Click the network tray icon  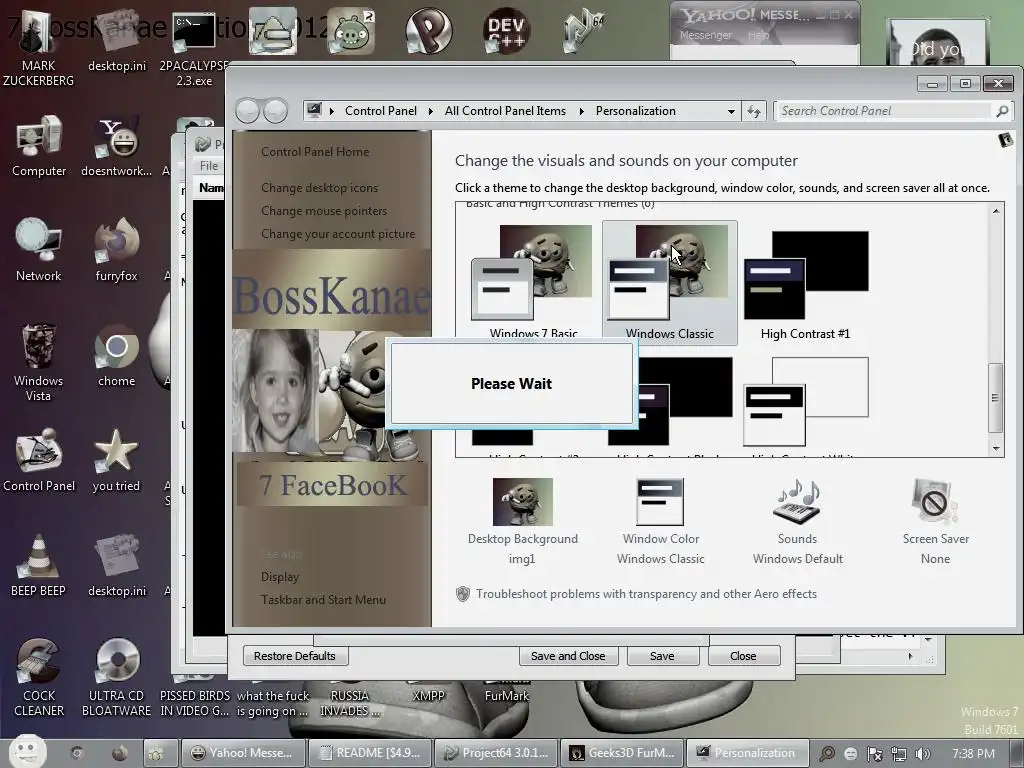pyautogui.click(x=899, y=754)
